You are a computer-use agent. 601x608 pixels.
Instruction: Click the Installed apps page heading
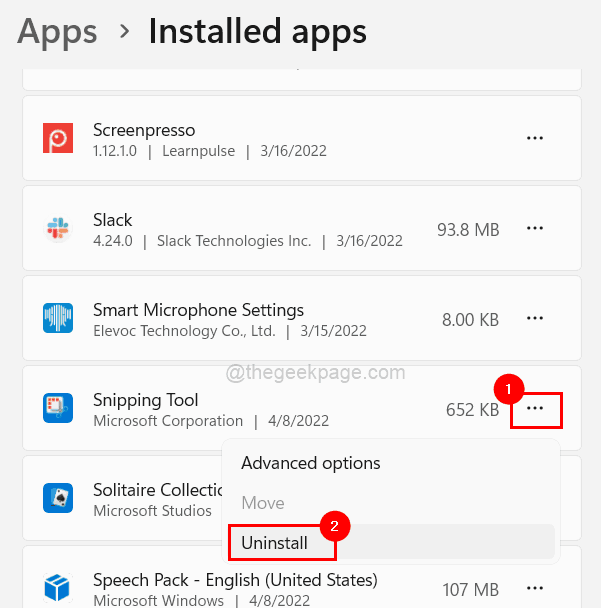(x=257, y=31)
